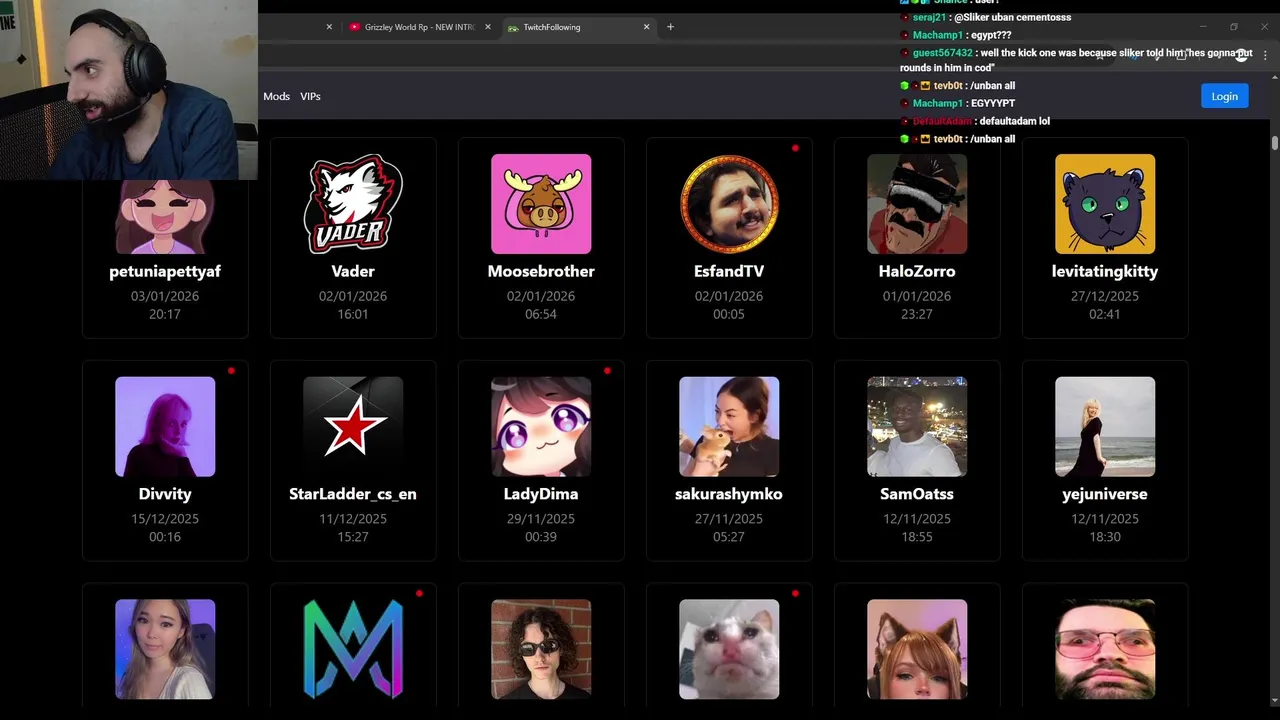Click the 15/12/2025 date under Divvity

(x=165, y=519)
